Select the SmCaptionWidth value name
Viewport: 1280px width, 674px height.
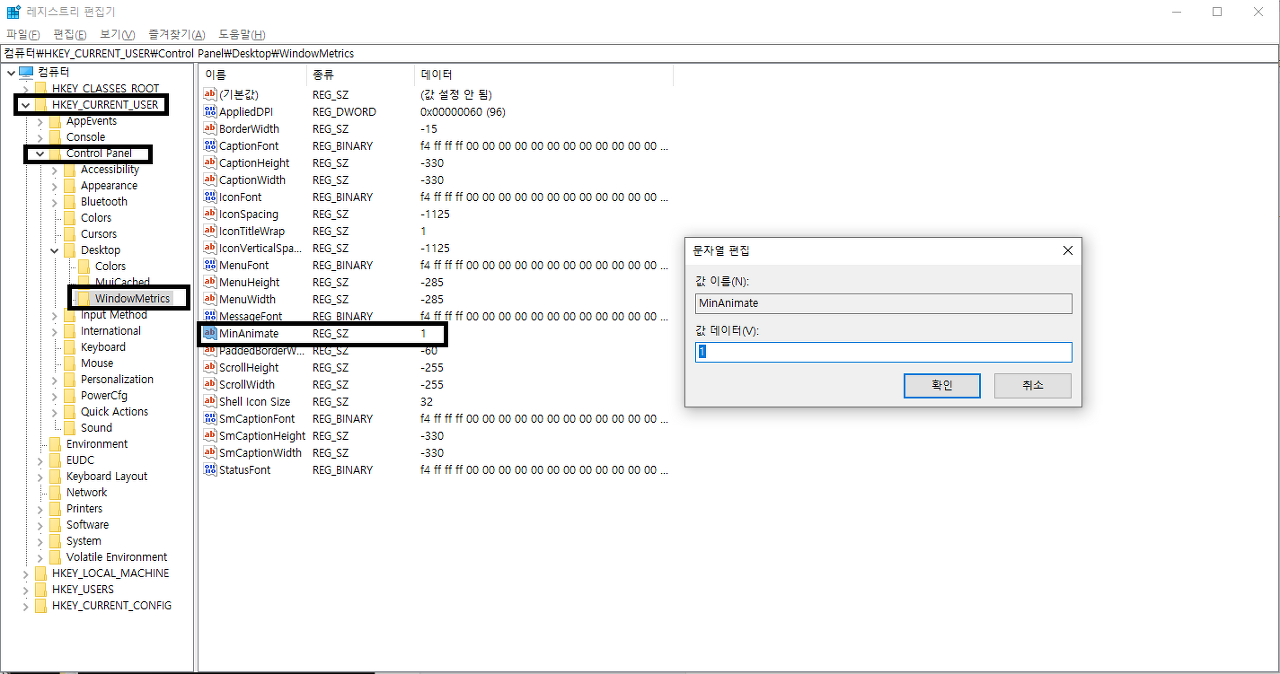(260, 452)
